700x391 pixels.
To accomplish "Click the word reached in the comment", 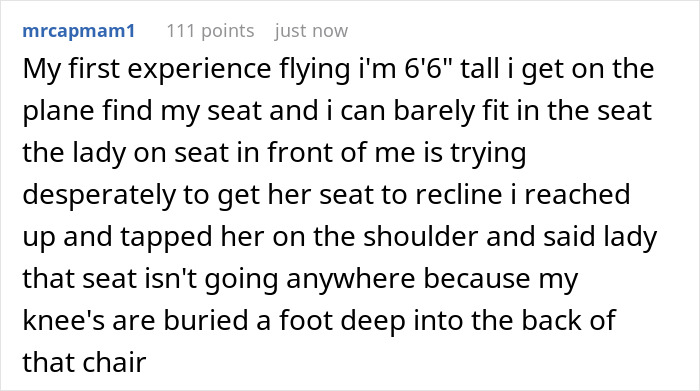I will (577, 194).
